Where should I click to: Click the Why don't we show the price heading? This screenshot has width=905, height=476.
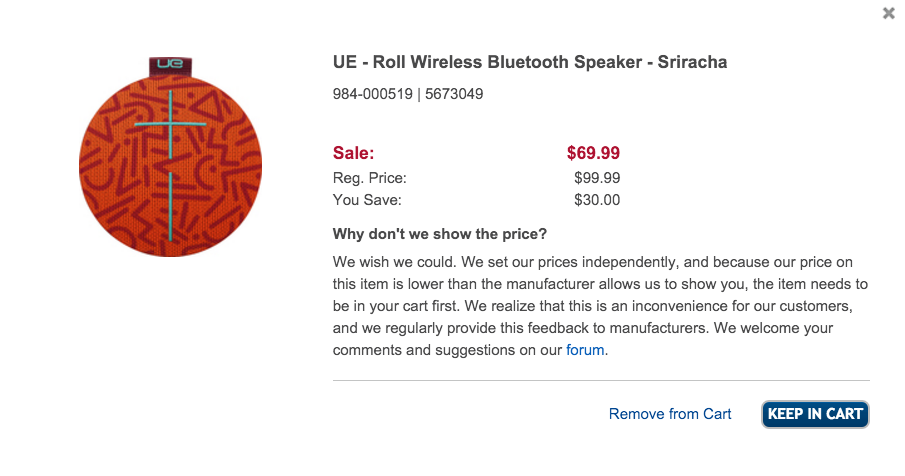pyautogui.click(x=439, y=234)
